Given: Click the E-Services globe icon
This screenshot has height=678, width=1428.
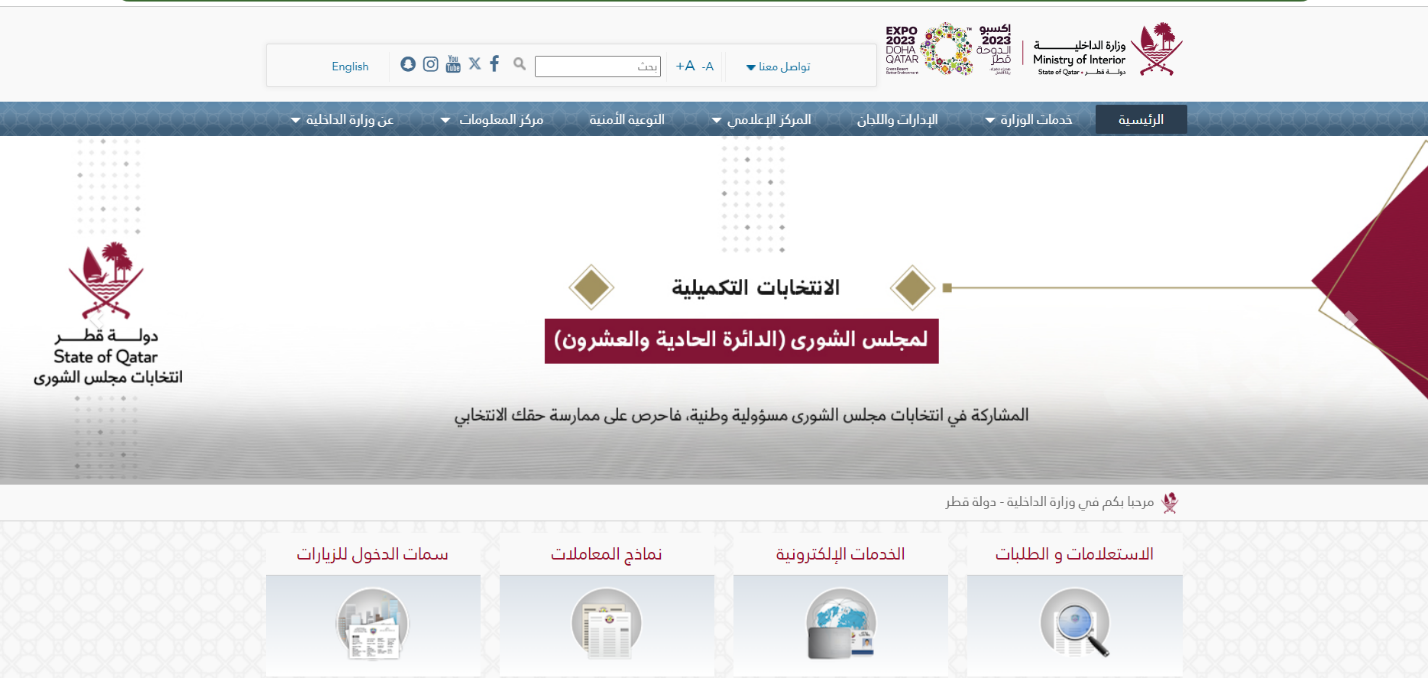Looking at the screenshot, I should (841, 623).
